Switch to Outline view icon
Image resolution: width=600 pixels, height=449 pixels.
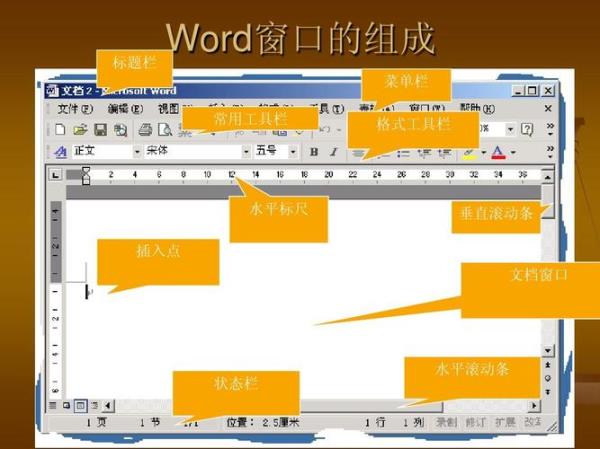(94, 405)
